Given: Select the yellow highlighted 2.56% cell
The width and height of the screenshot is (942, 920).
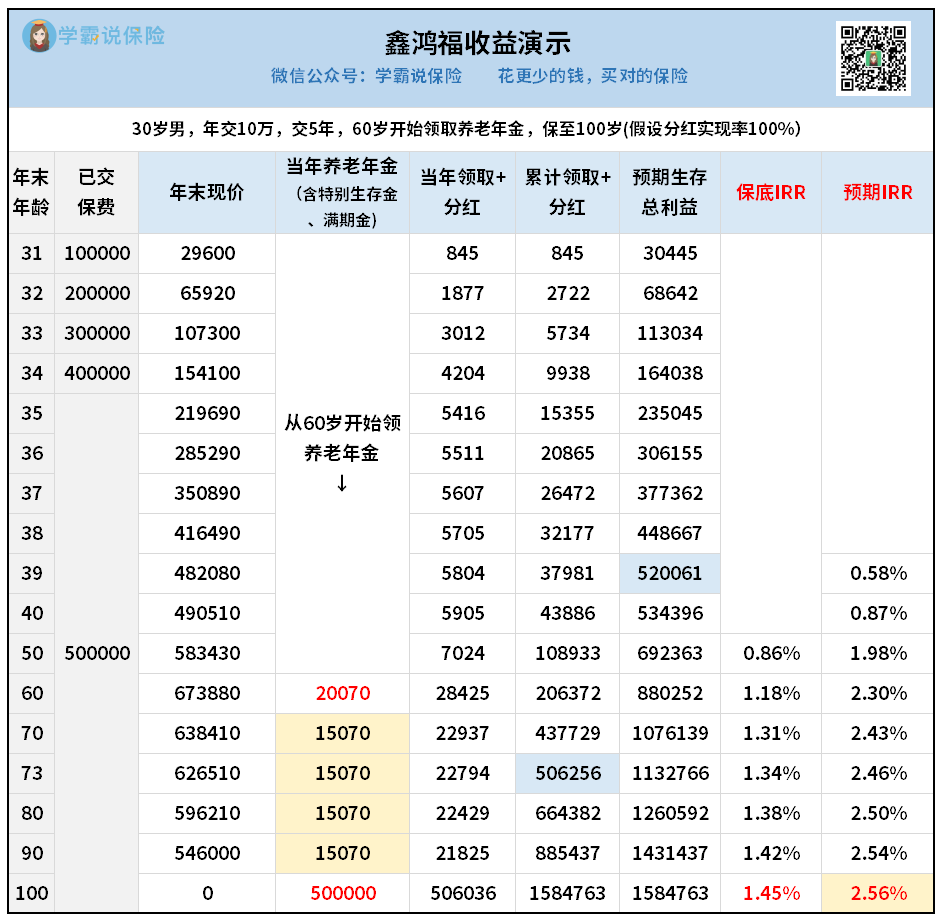Looking at the screenshot, I should coord(877,893).
